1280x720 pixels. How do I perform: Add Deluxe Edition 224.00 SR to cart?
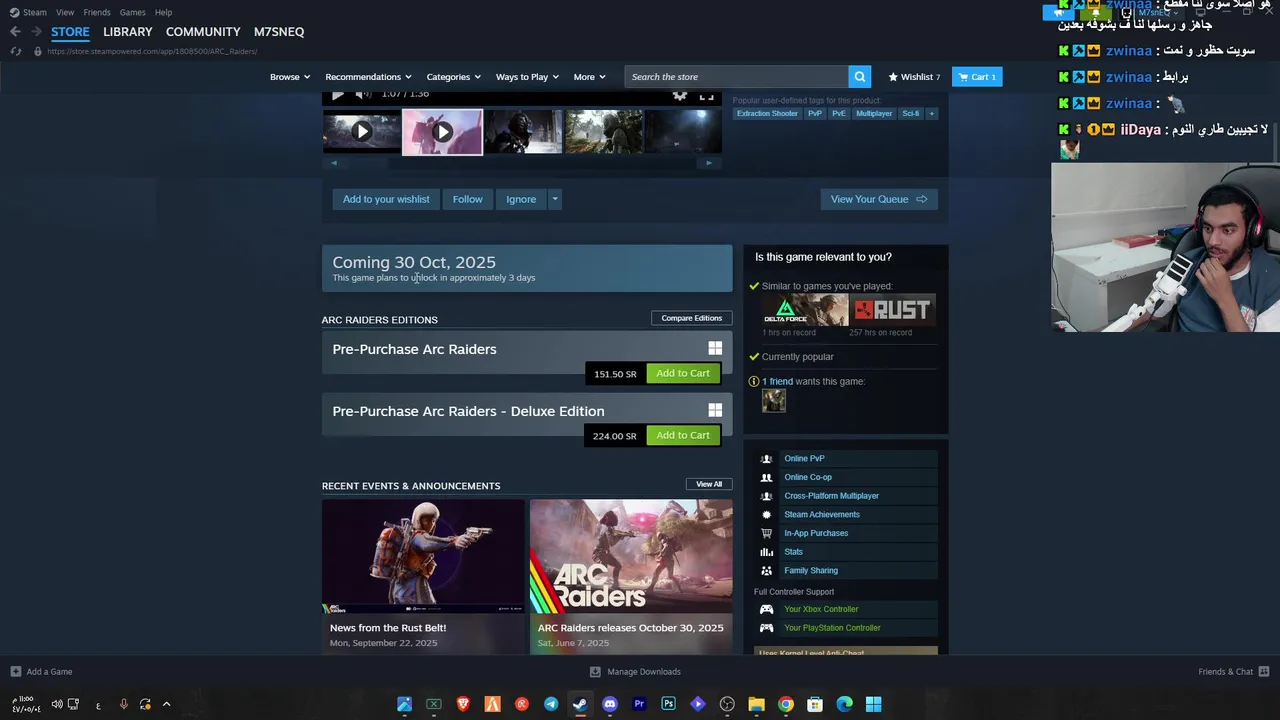click(683, 435)
